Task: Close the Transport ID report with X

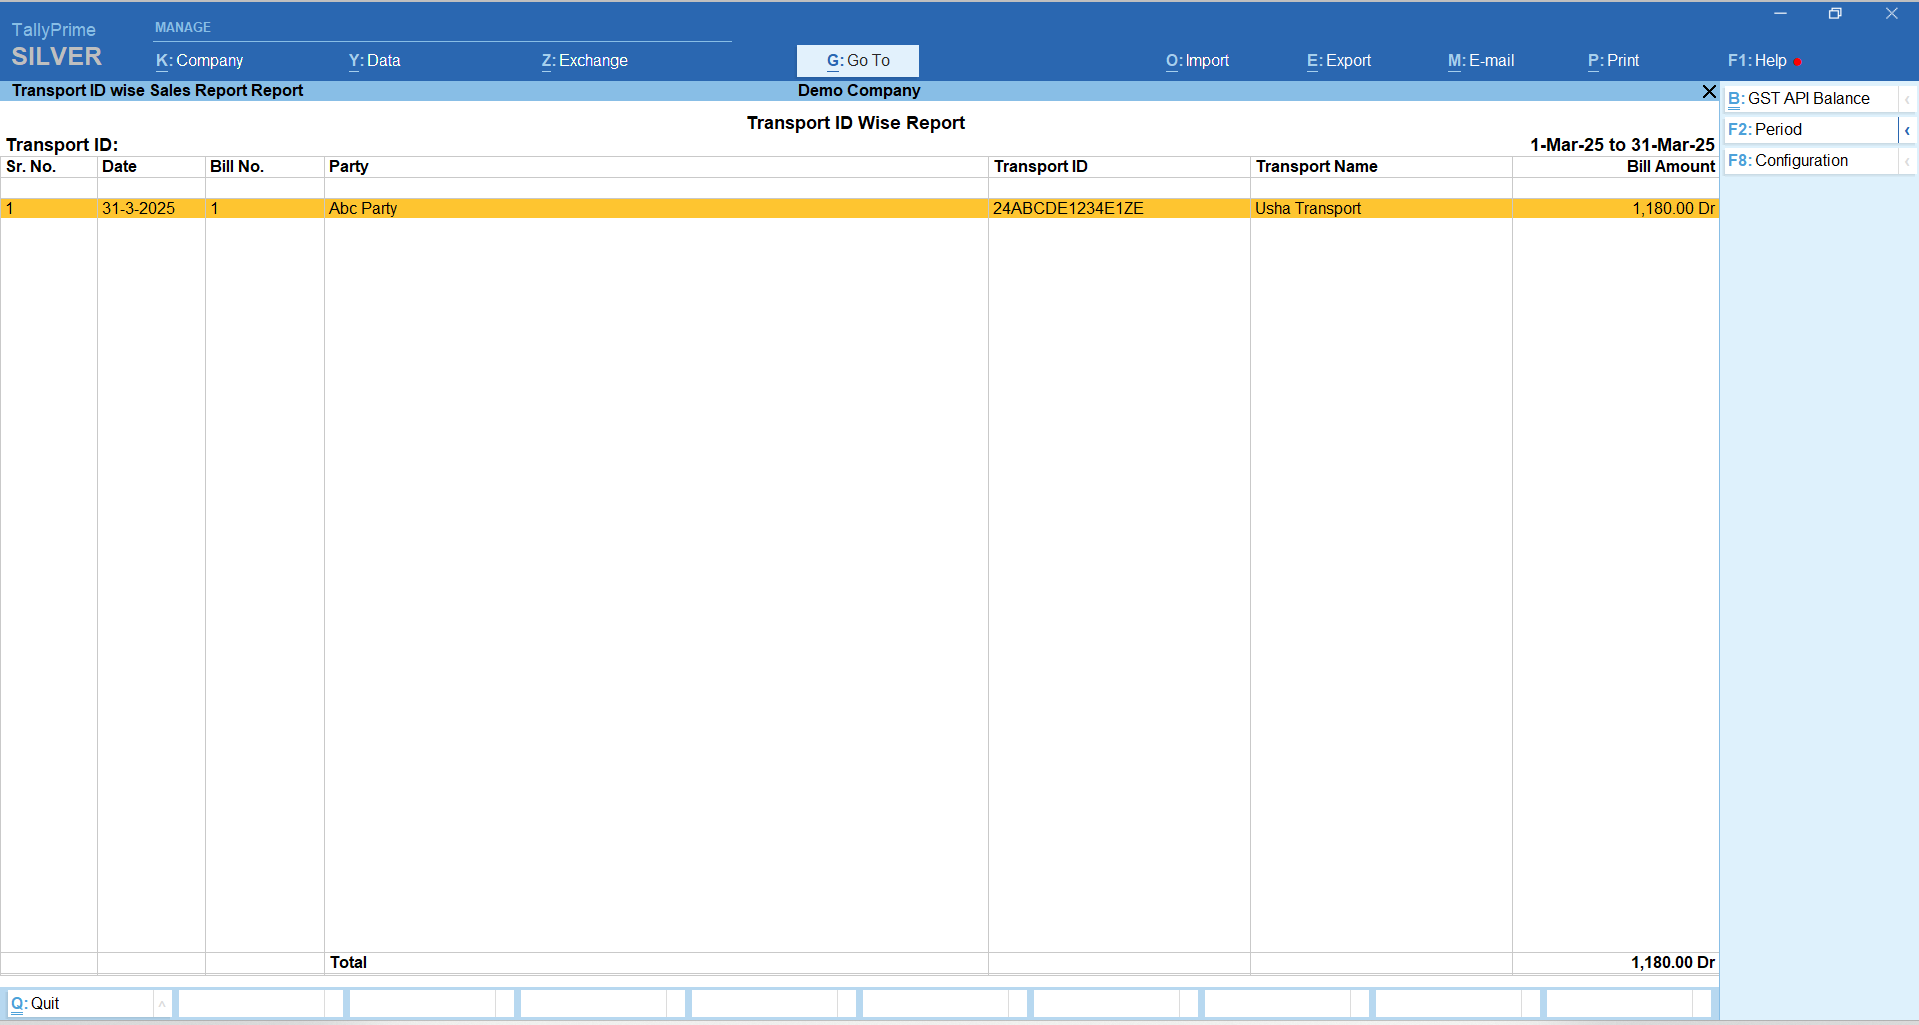Action: [1708, 91]
